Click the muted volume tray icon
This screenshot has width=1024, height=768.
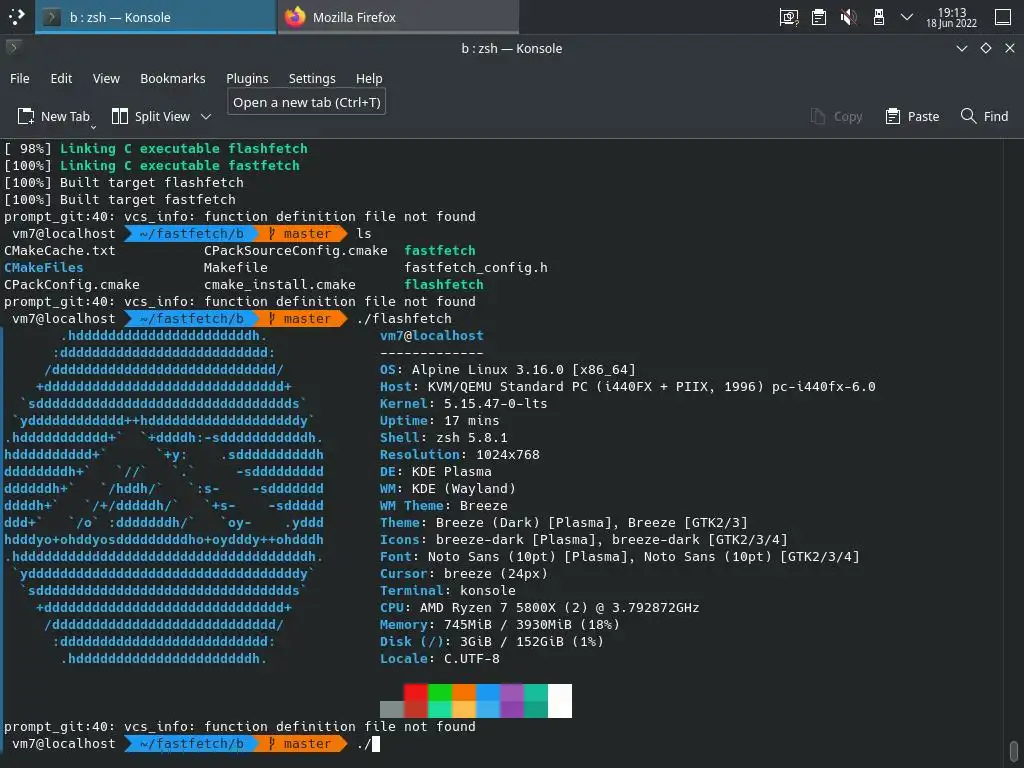848,17
